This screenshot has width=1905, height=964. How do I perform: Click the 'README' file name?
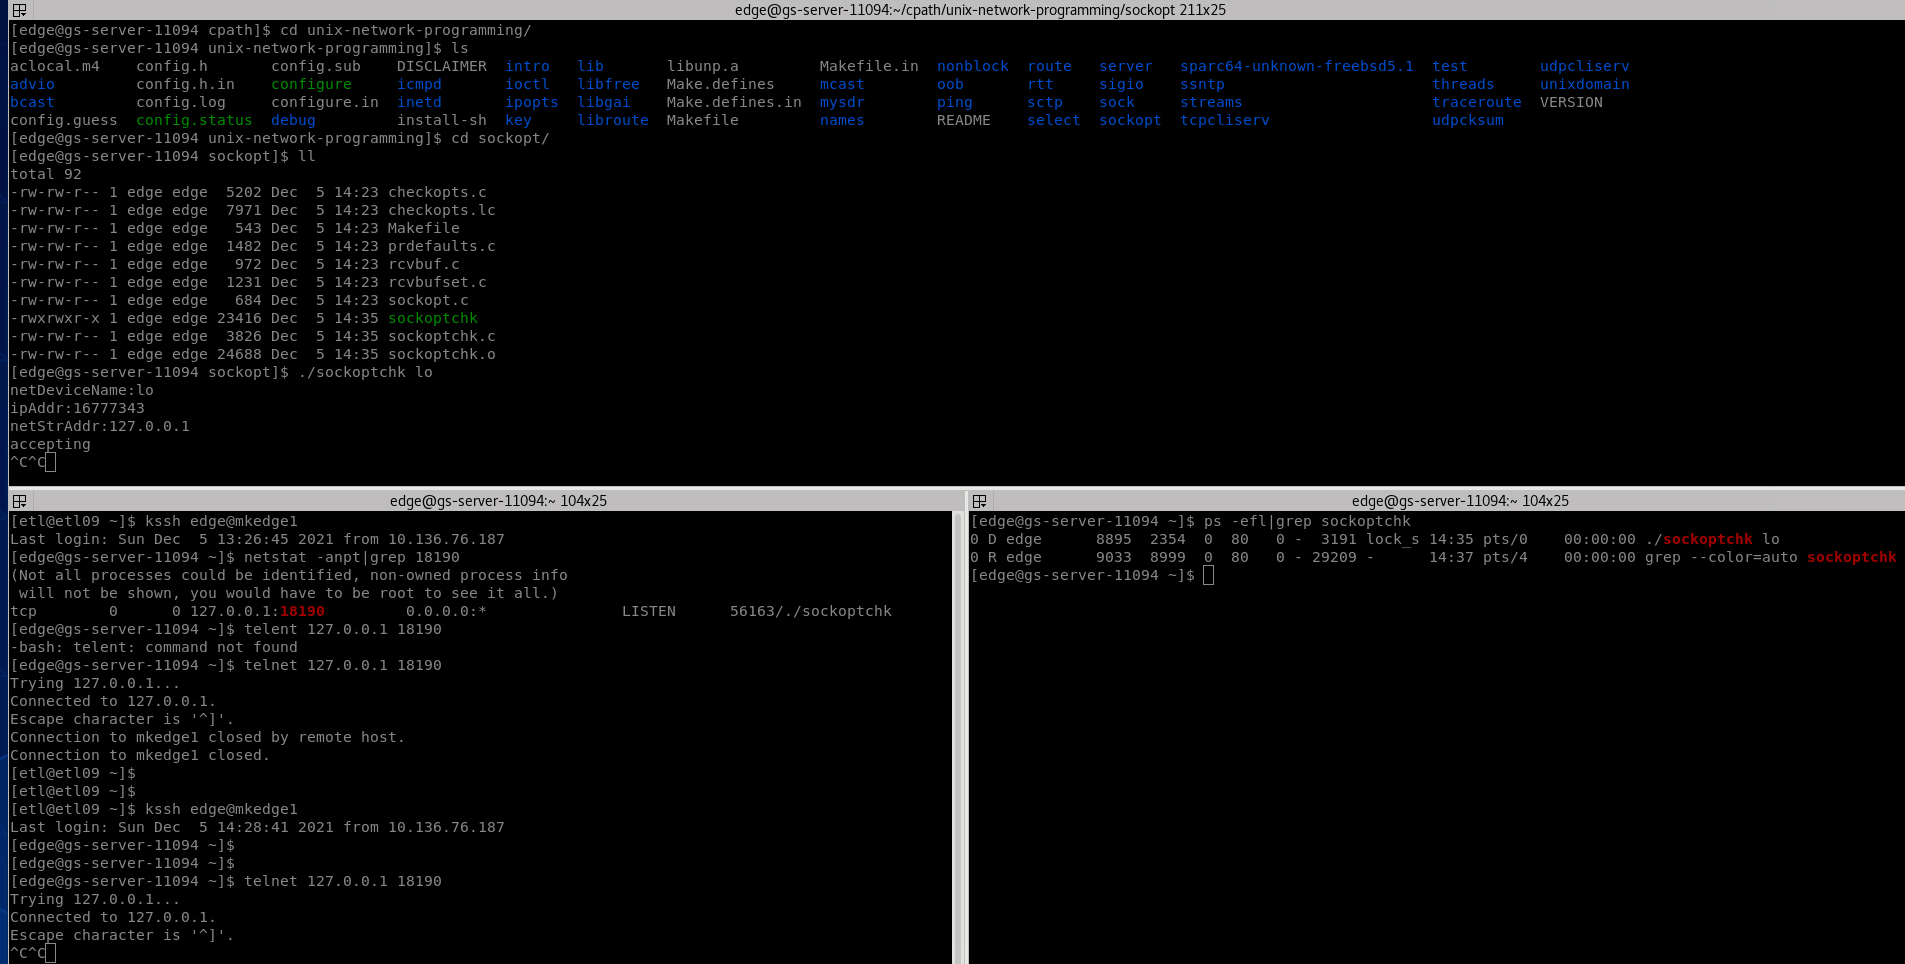tap(964, 120)
